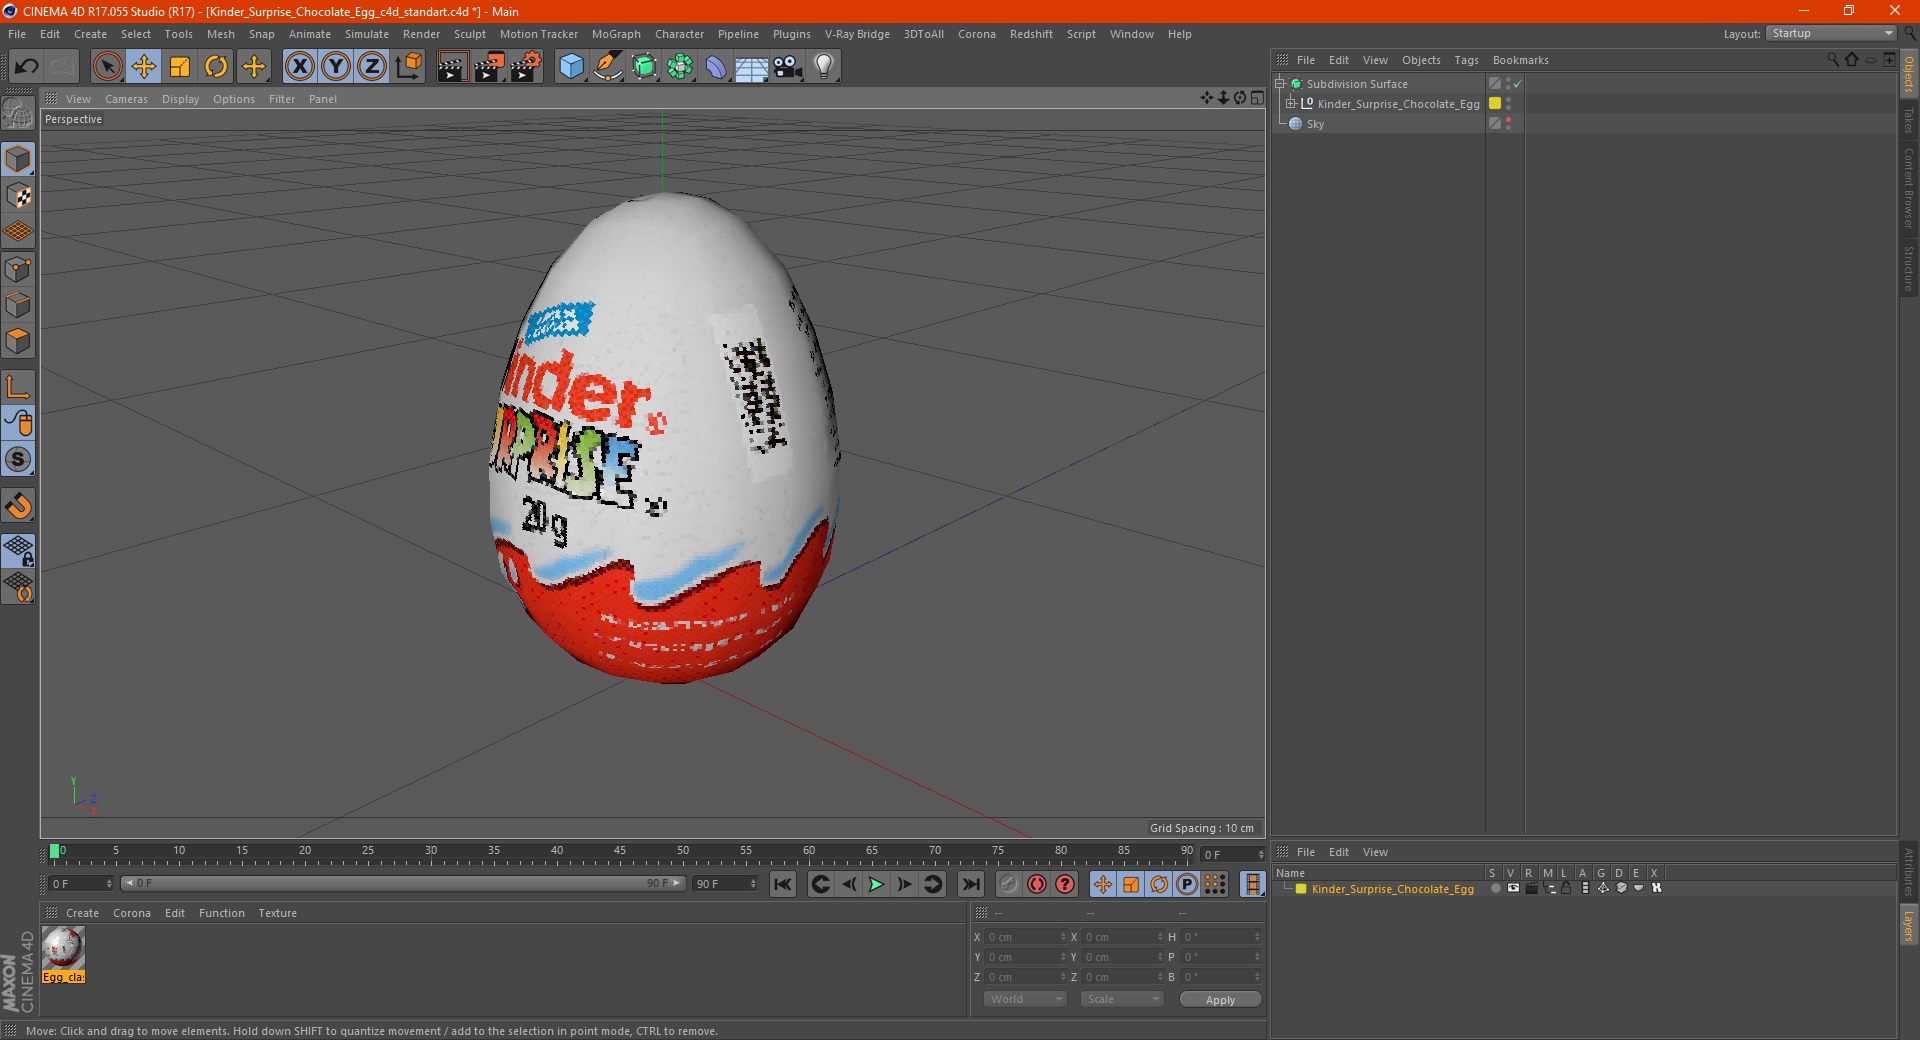
Task: Go to end of animation
Action: tap(970, 884)
